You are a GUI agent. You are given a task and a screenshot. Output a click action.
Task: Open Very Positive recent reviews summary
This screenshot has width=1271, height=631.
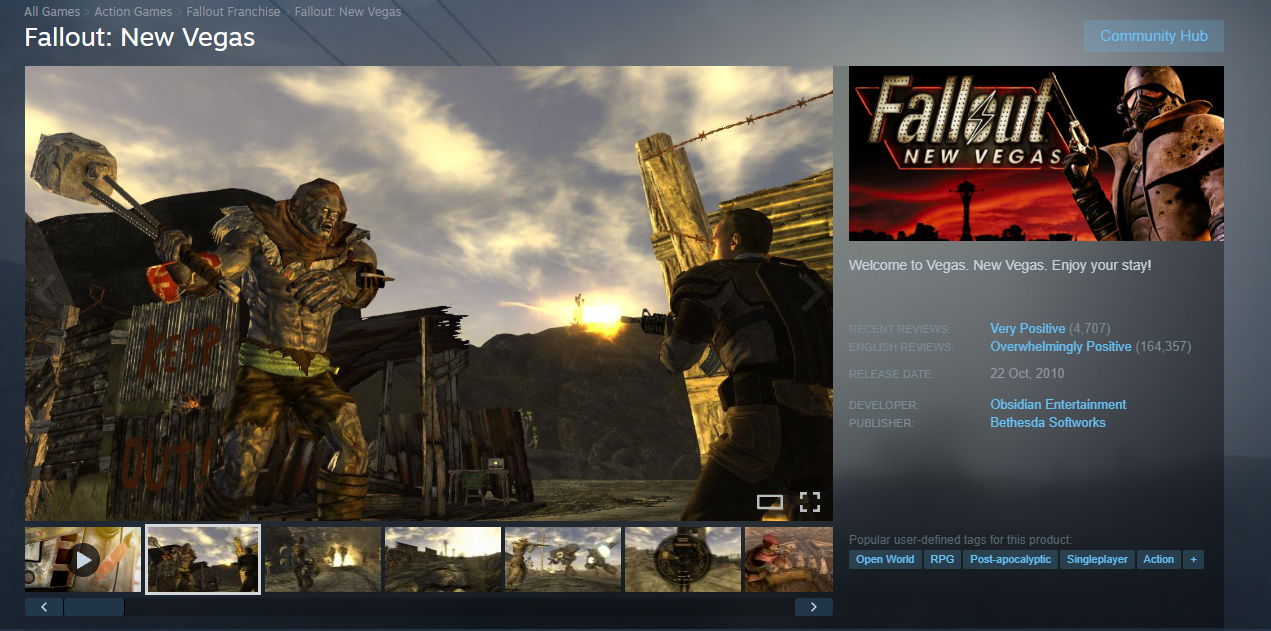click(1028, 329)
